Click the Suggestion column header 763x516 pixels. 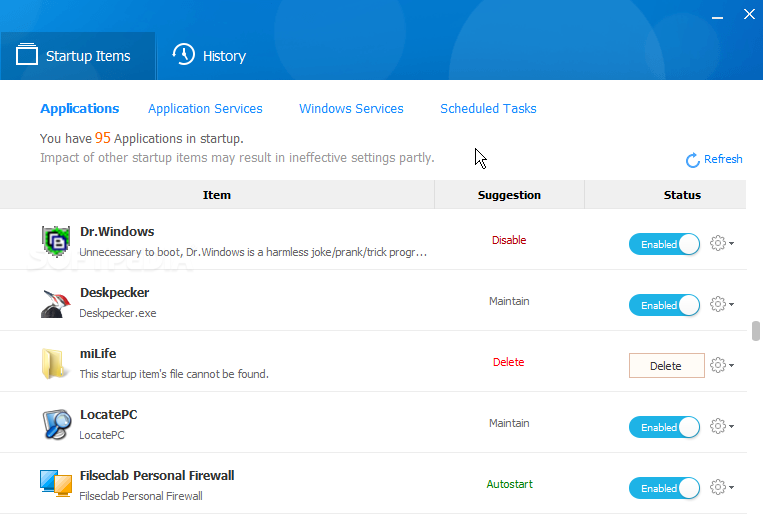[509, 195]
